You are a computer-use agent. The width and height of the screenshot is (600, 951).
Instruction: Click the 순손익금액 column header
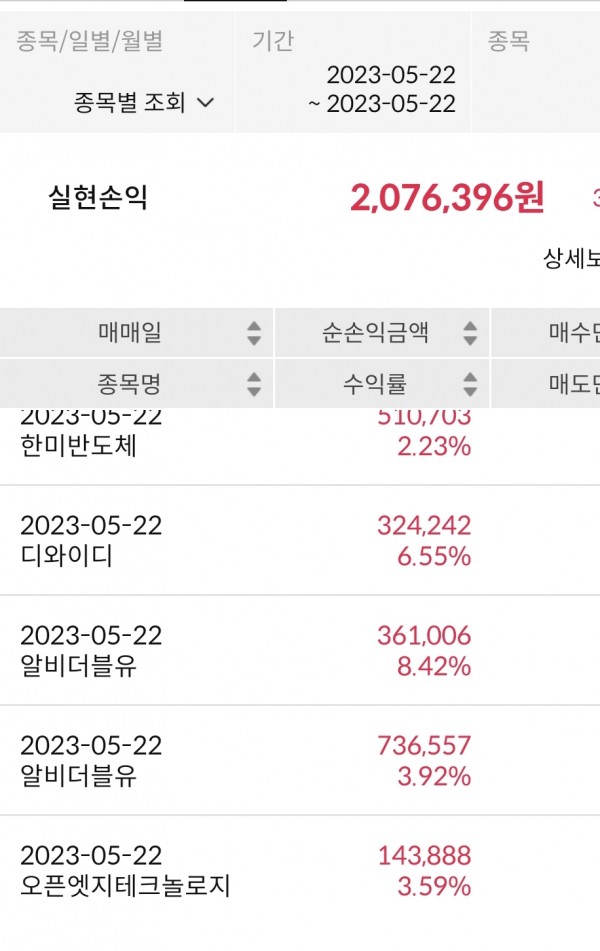tap(375, 333)
